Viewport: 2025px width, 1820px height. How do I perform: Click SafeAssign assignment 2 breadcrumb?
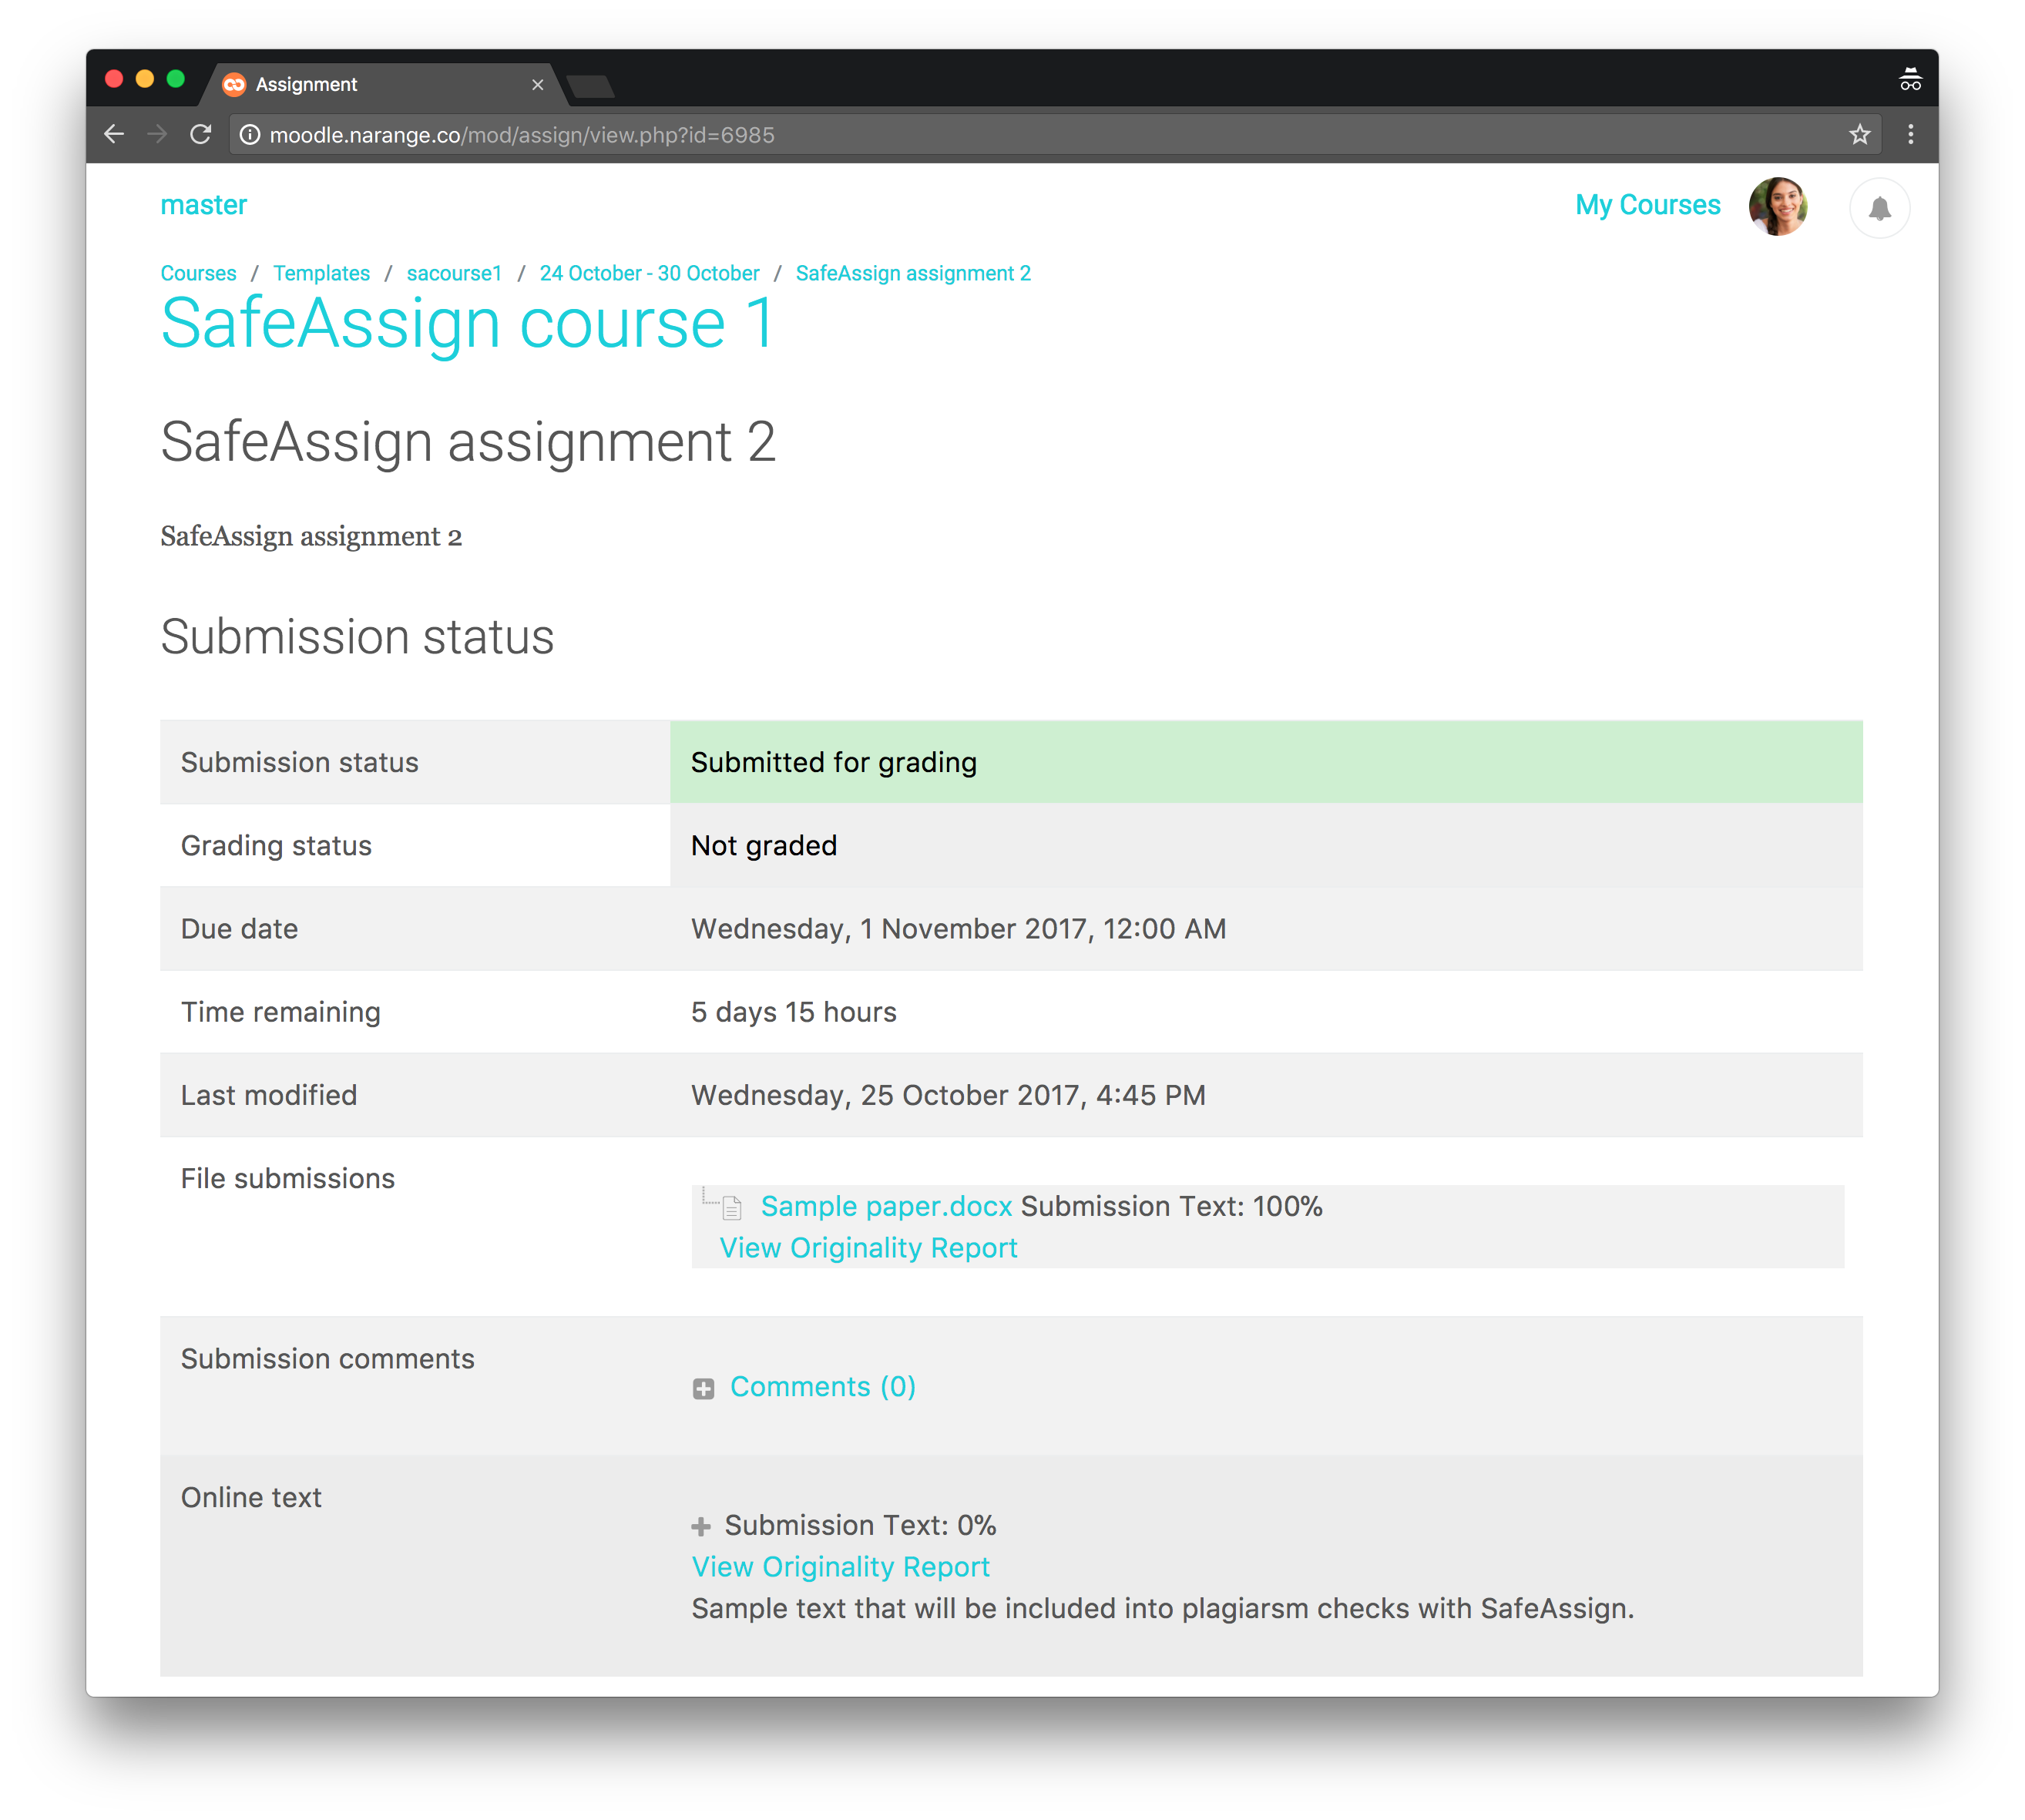pos(913,273)
